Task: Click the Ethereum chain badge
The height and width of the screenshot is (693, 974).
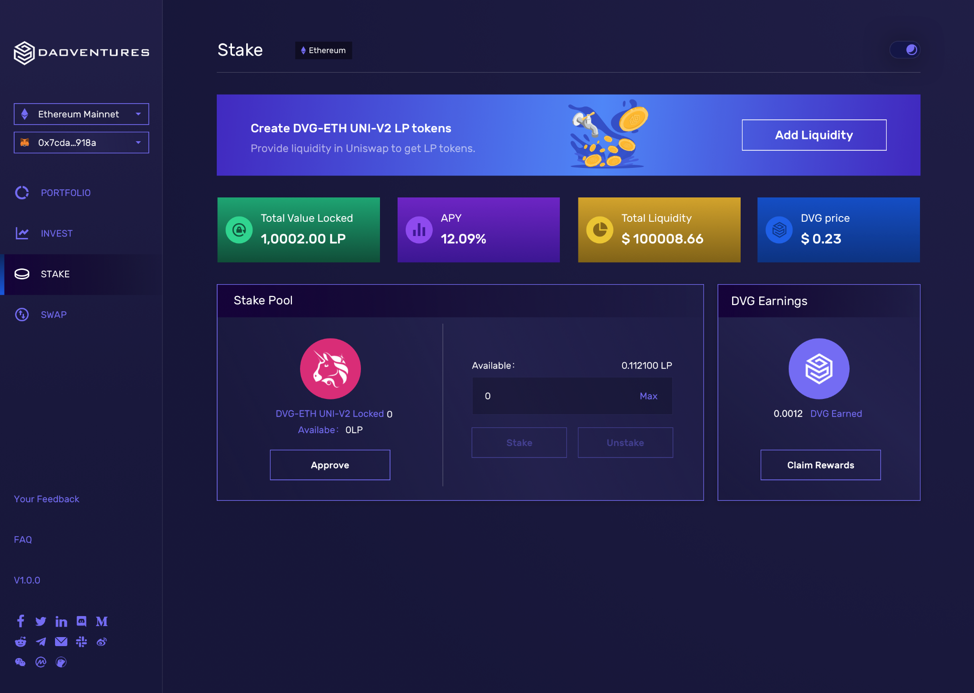Action: 324,50
